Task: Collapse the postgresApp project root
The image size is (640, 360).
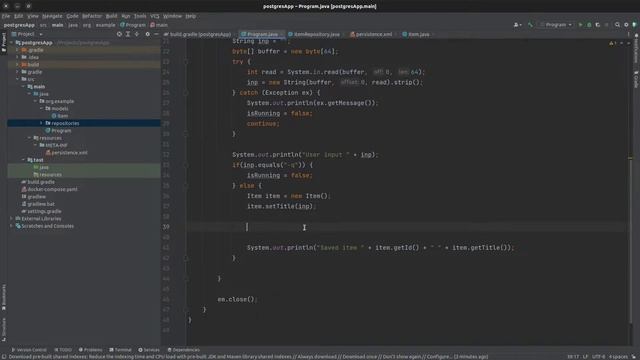Action: 11,43
